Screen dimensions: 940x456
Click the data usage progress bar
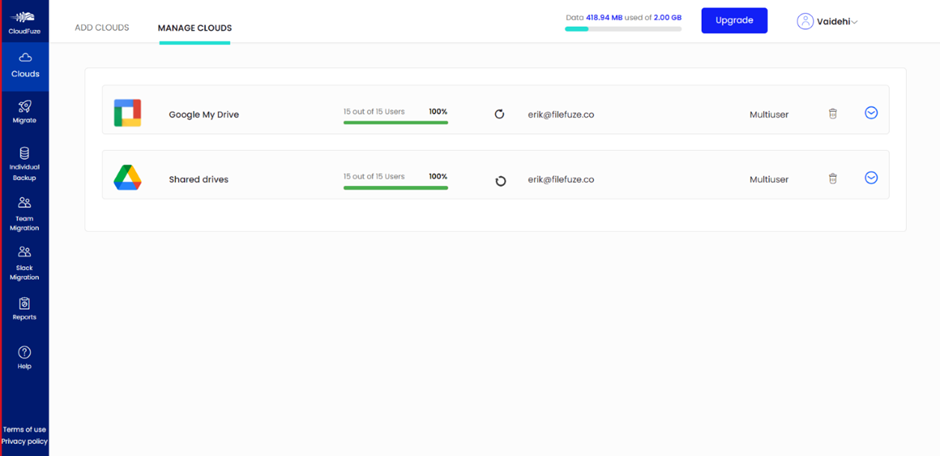click(622, 29)
